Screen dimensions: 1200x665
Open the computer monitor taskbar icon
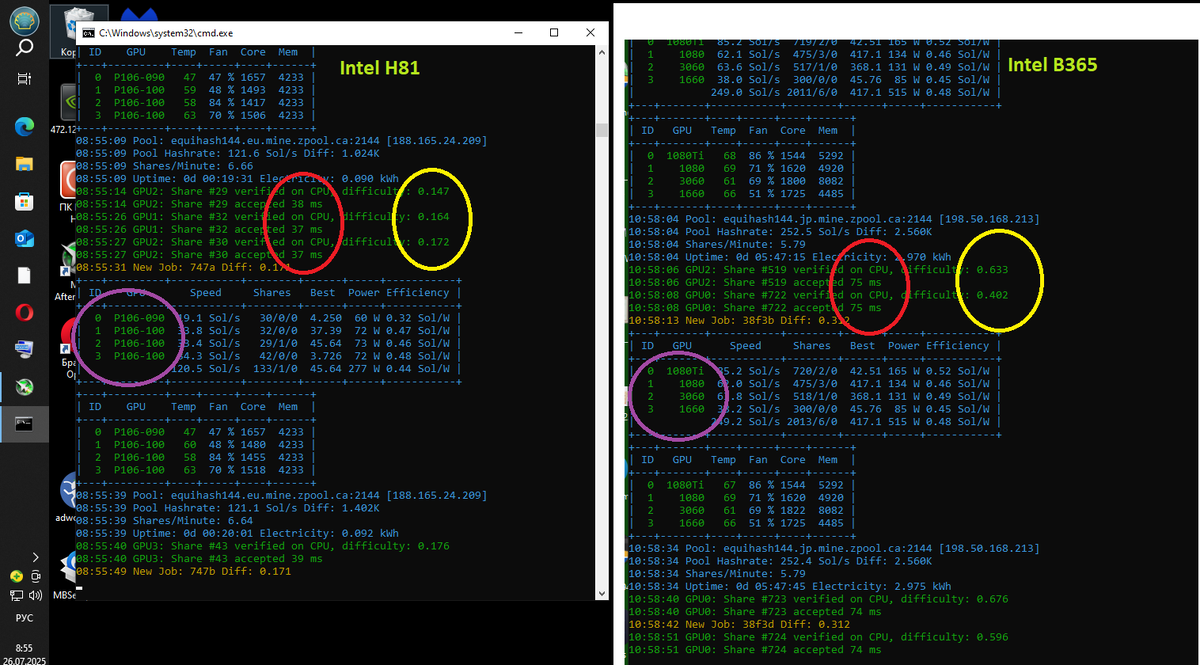(x=24, y=349)
